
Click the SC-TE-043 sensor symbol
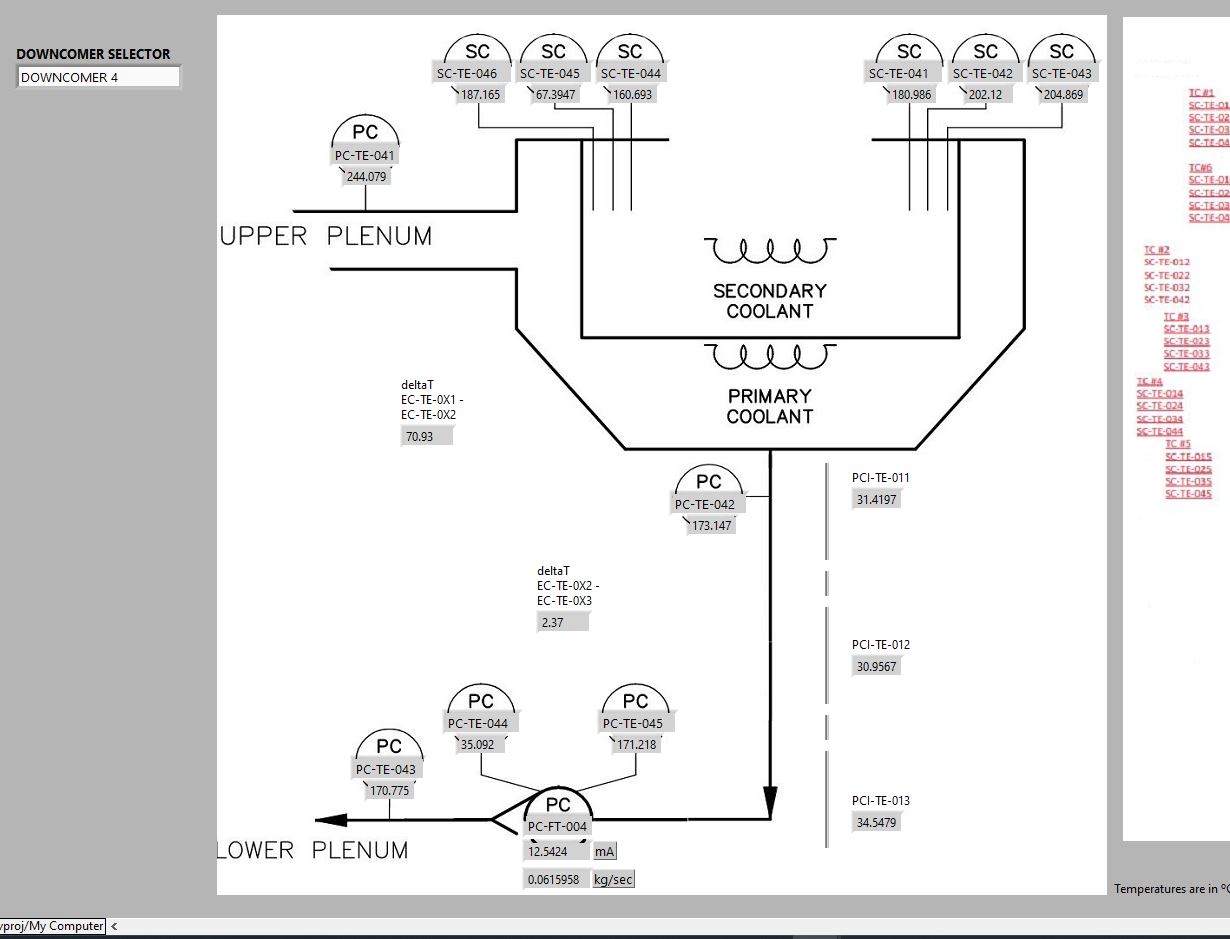pyautogui.click(x=1061, y=54)
